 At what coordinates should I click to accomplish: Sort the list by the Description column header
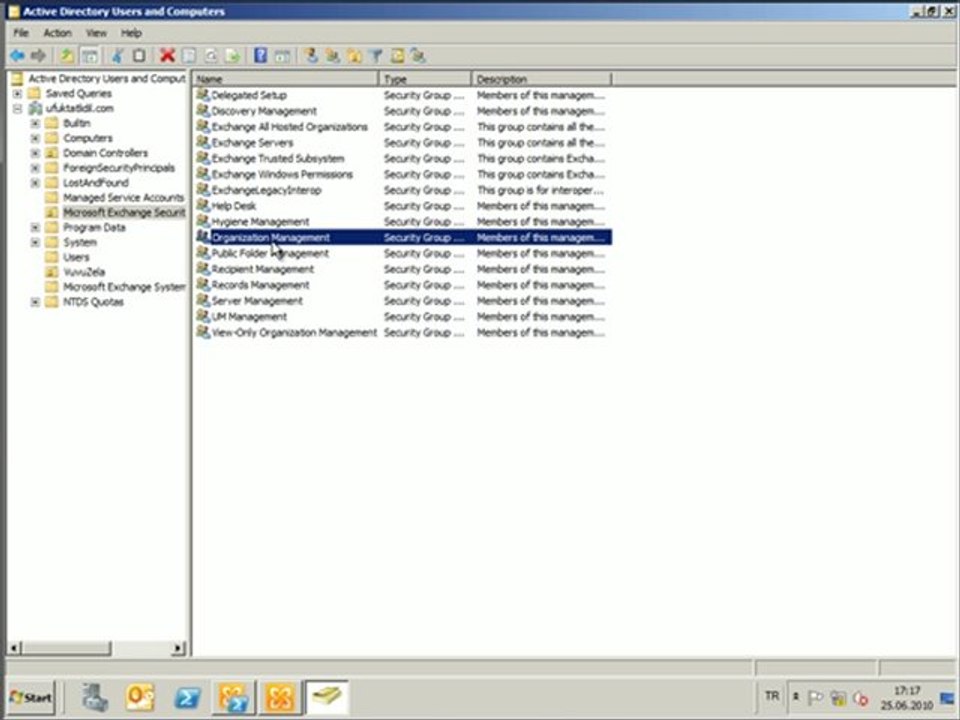pyautogui.click(x=541, y=79)
